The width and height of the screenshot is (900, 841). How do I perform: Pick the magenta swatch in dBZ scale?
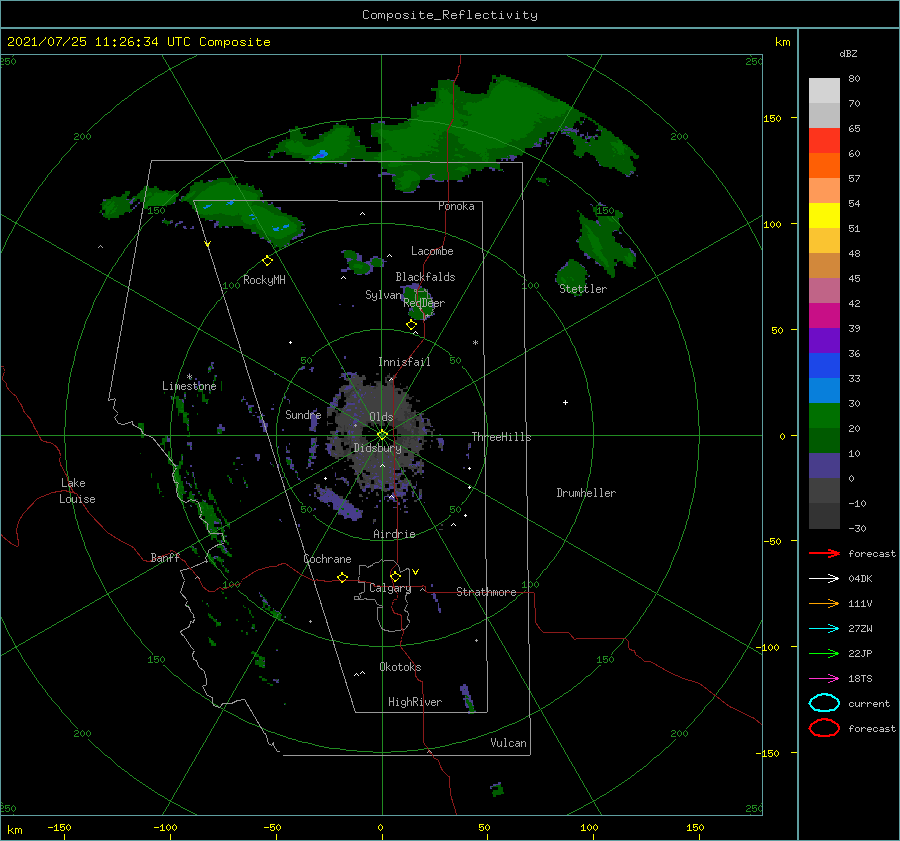(824, 315)
